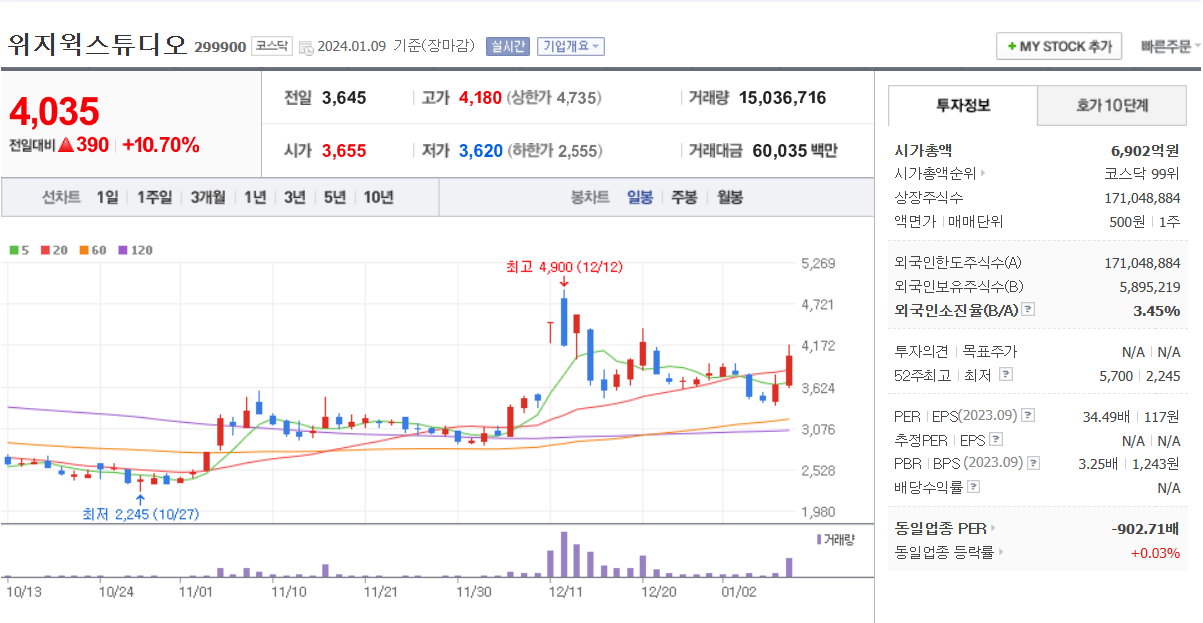Click help icon beside 추정PER EPS

pyautogui.click(x=996, y=439)
